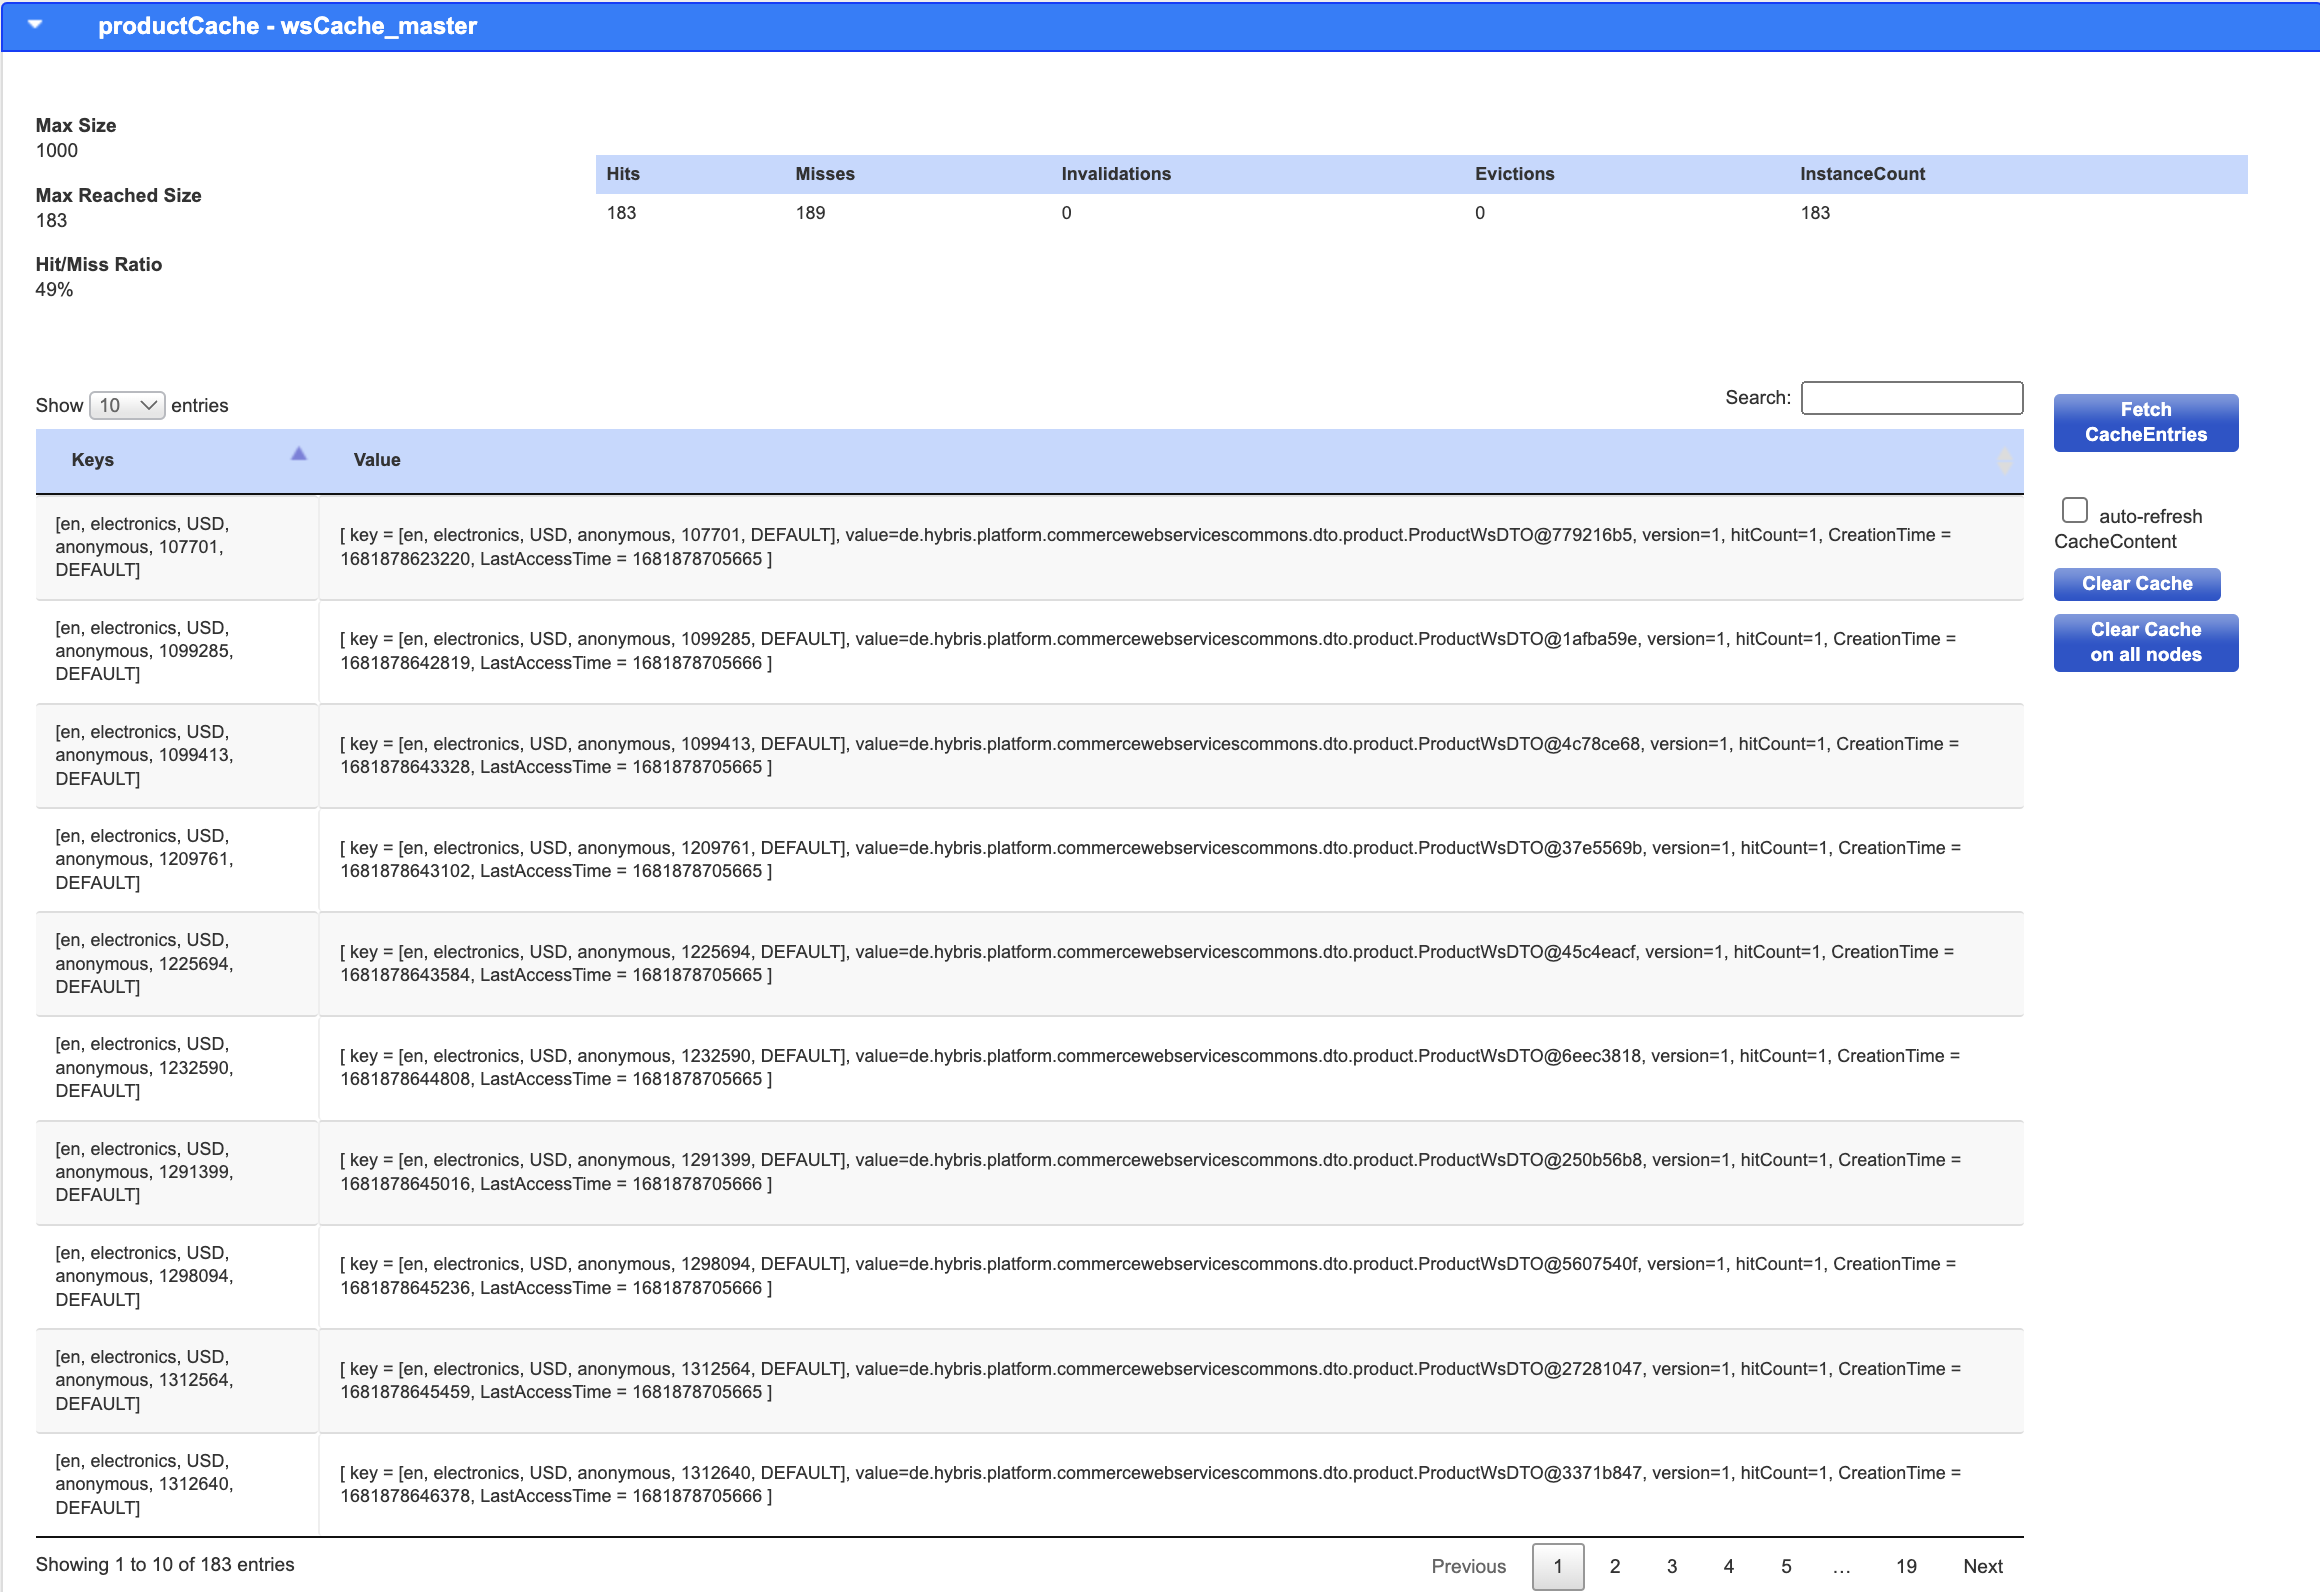Open page 5 of entries
2320x1592 pixels.
tap(1786, 1566)
